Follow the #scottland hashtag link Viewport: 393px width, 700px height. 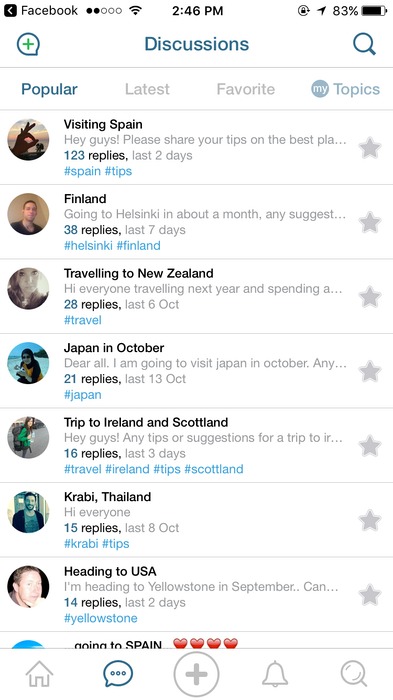[214, 469]
